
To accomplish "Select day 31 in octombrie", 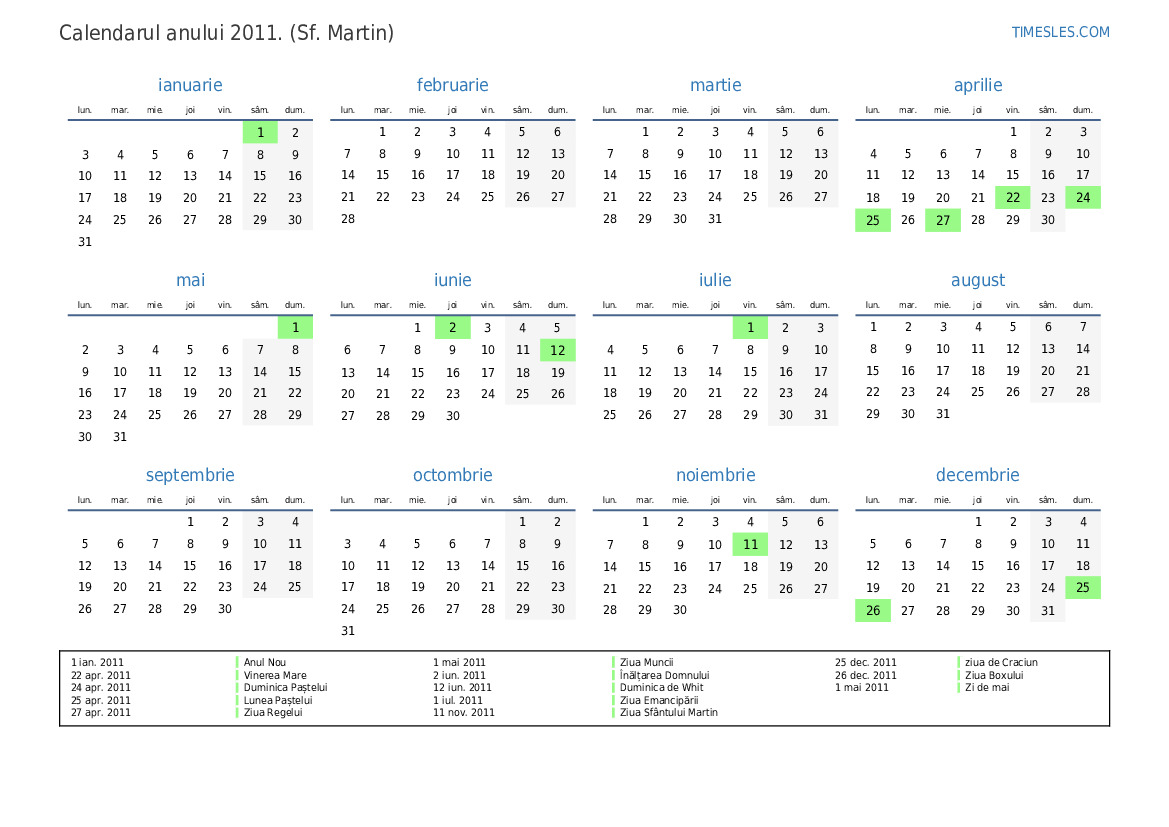I will (x=348, y=631).
